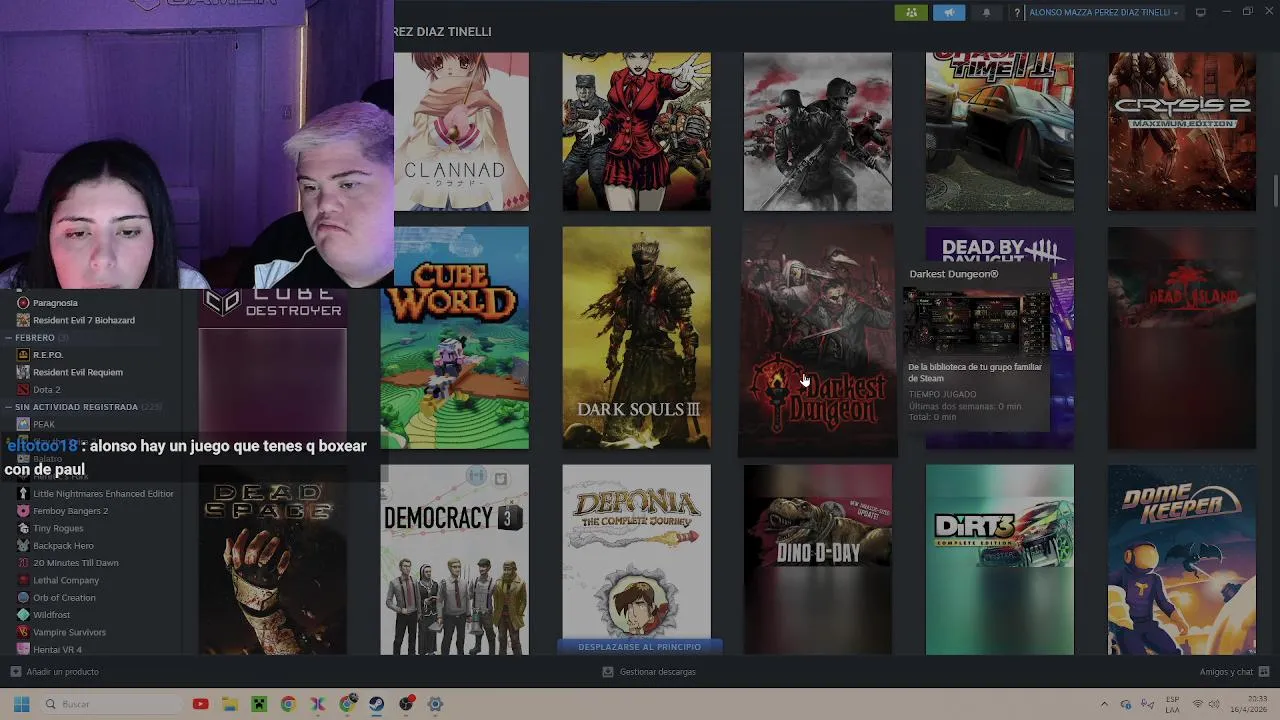The width and height of the screenshot is (1280, 720).
Task: Show hidden tray icons chevron
Action: 1104,704
